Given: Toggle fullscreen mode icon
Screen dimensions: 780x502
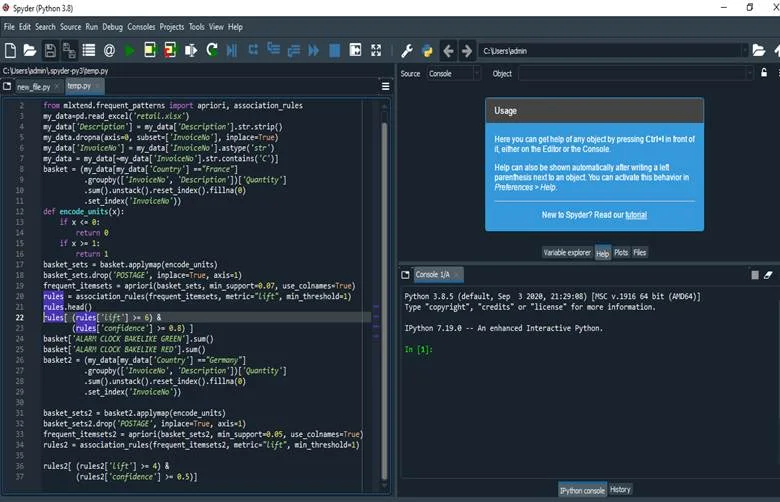Looking at the screenshot, I should [x=376, y=50].
